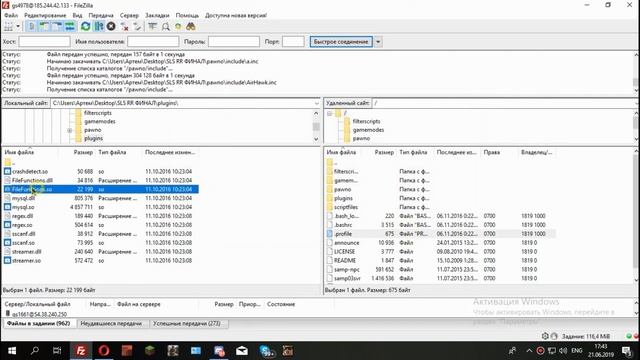This screenshot has width=640, height=360.
Task: Sort local files by Размер column
Action: coord(83,152)
